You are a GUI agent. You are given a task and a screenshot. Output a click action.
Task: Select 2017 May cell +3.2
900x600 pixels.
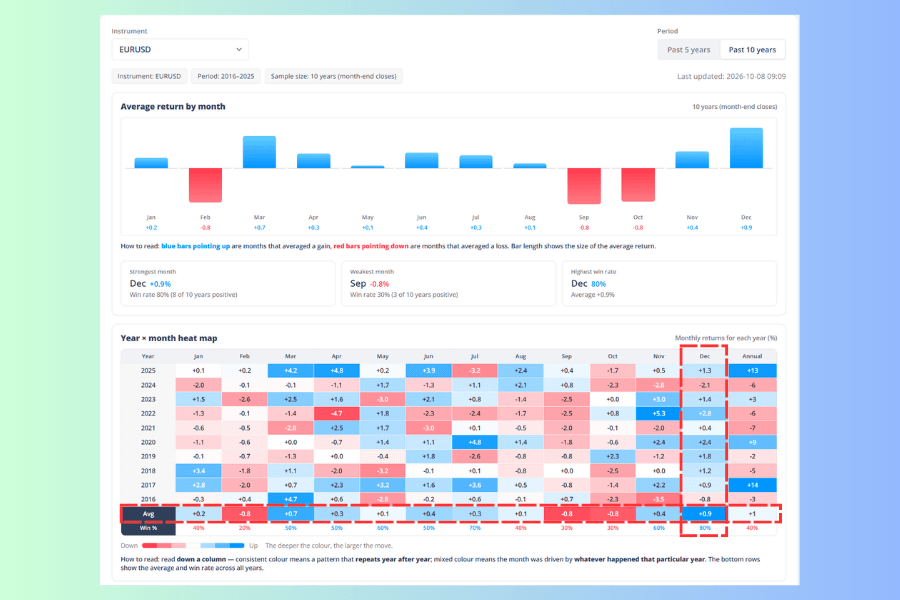[x=383, y=485]
